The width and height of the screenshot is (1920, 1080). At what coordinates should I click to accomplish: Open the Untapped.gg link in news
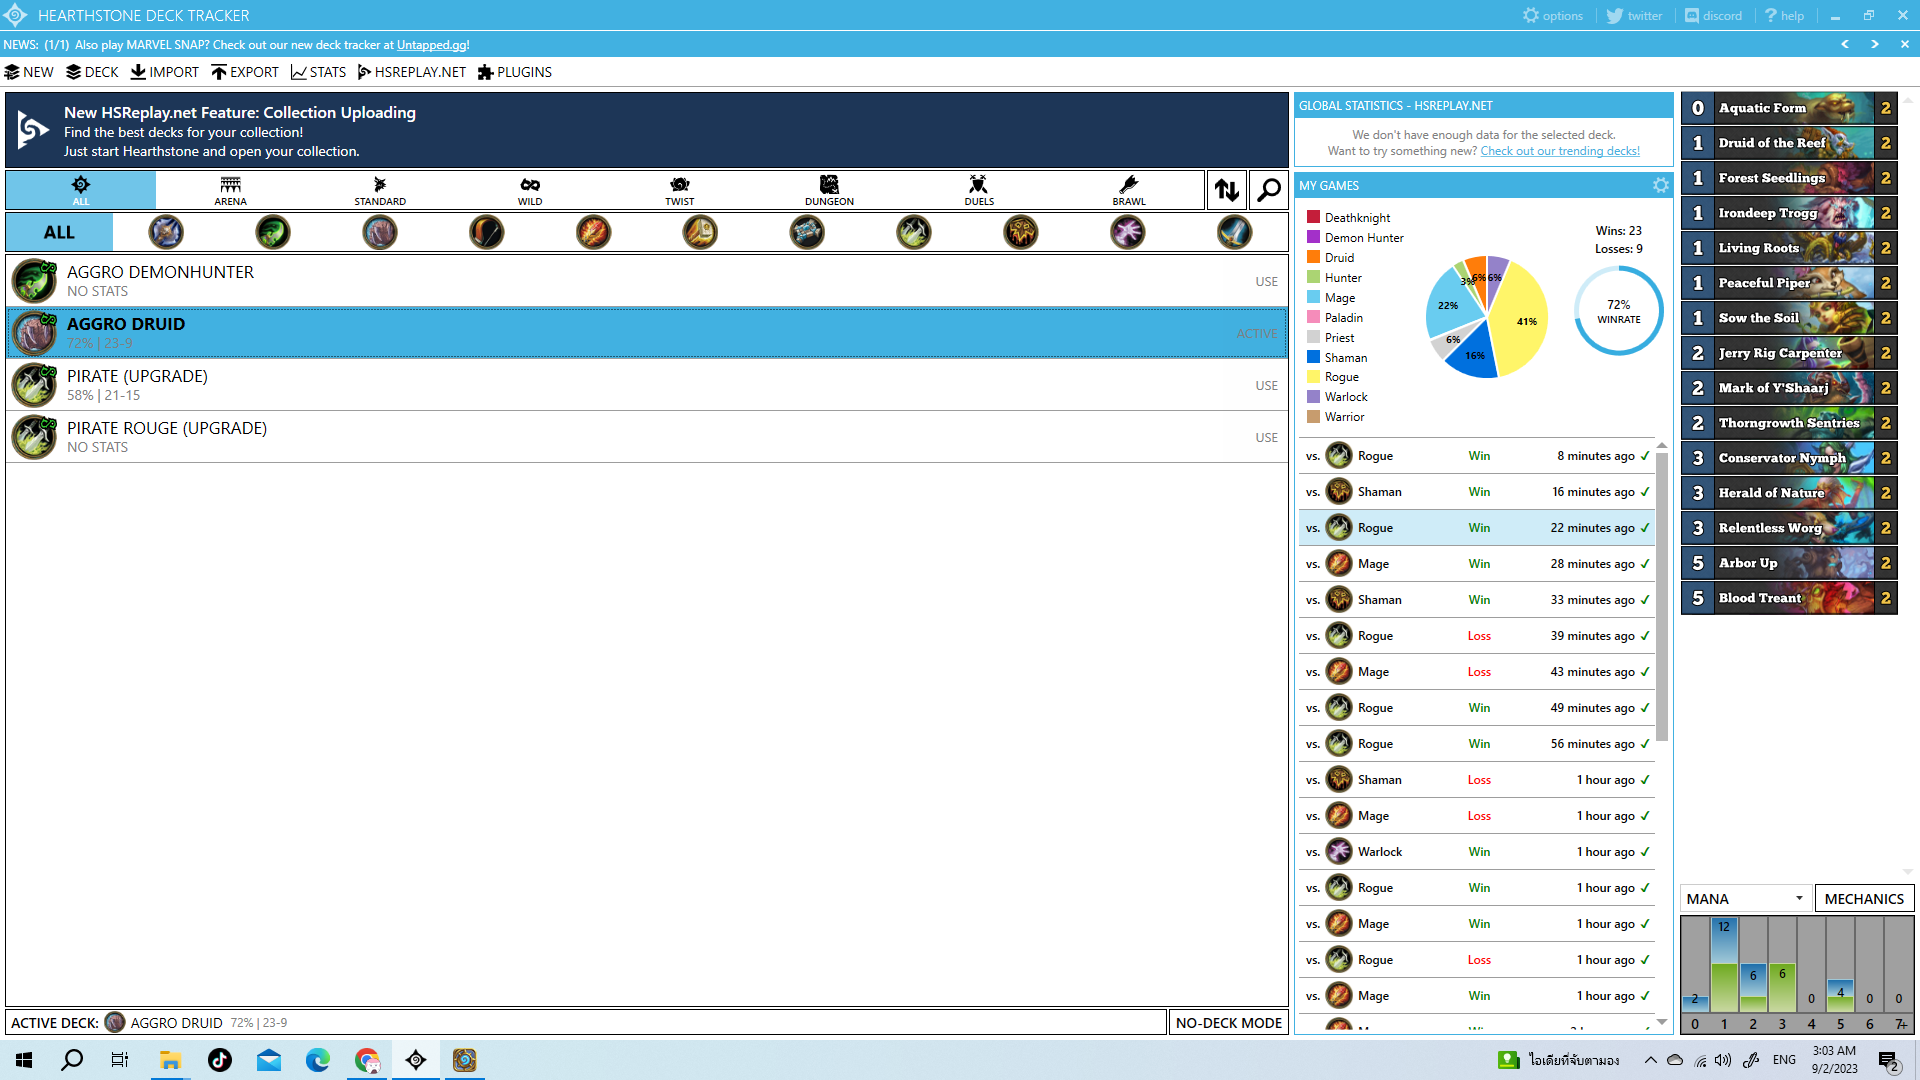click(x=432, y=45)
